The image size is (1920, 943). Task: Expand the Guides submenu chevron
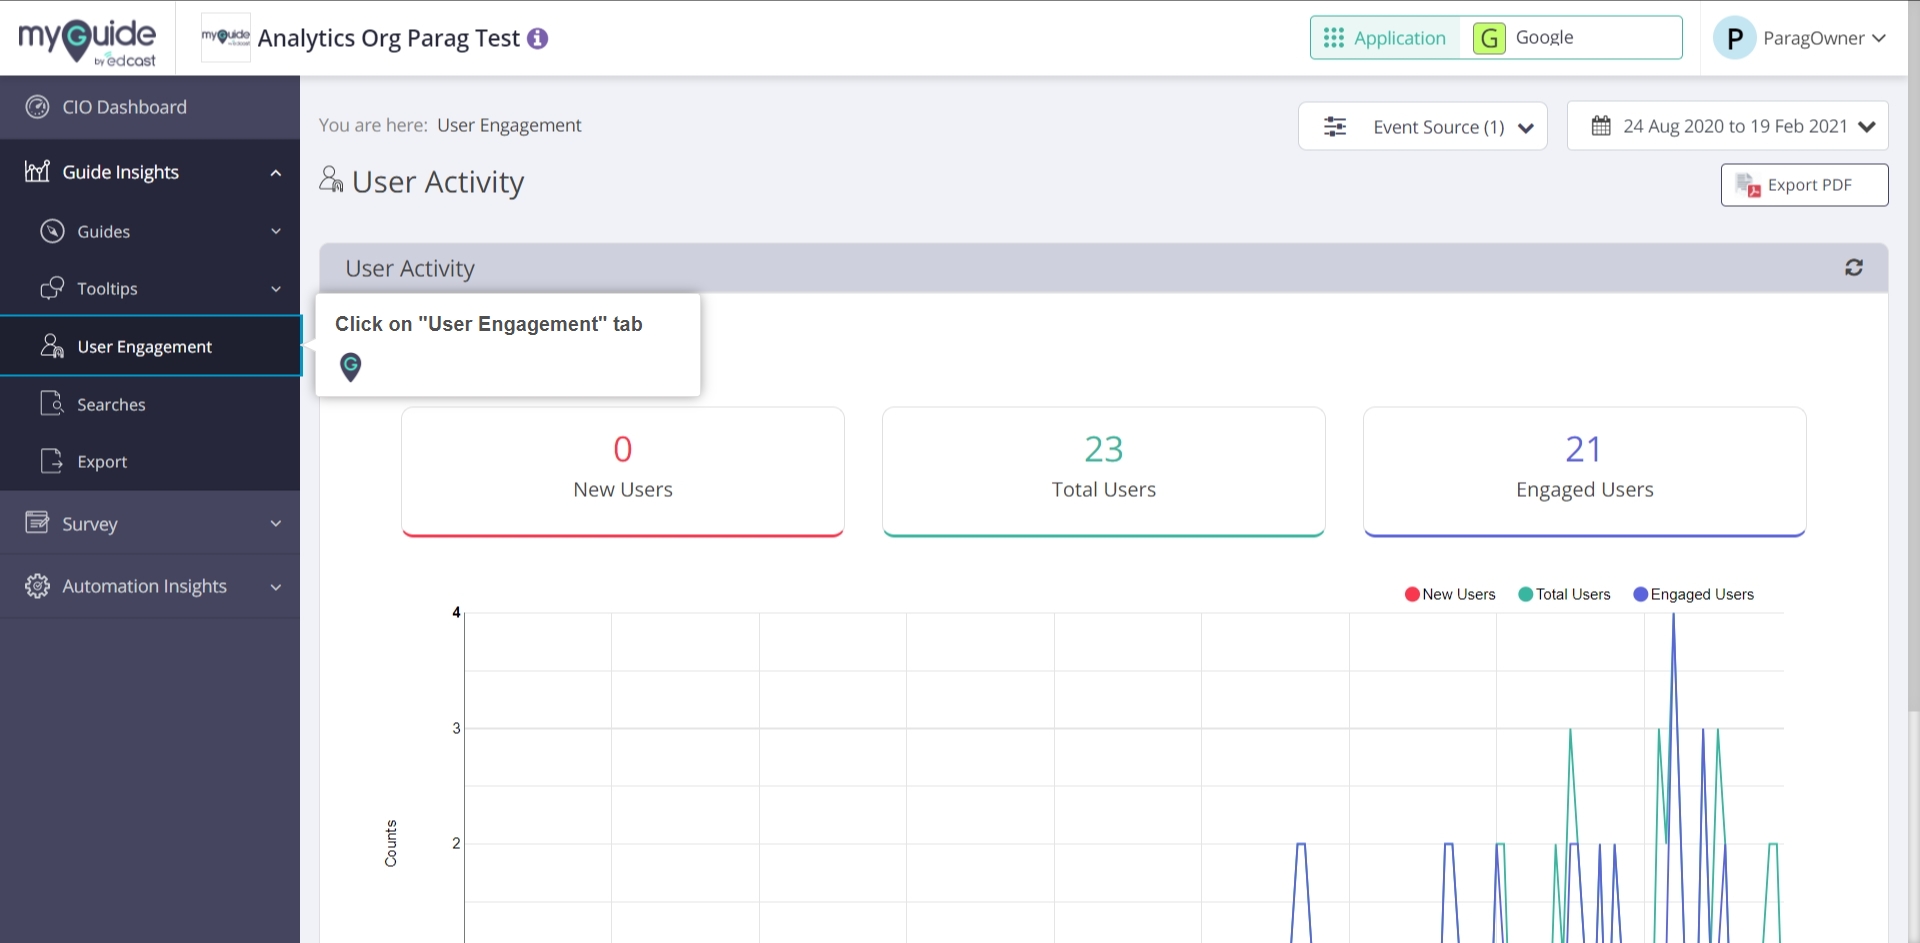(x=276, y=231)
